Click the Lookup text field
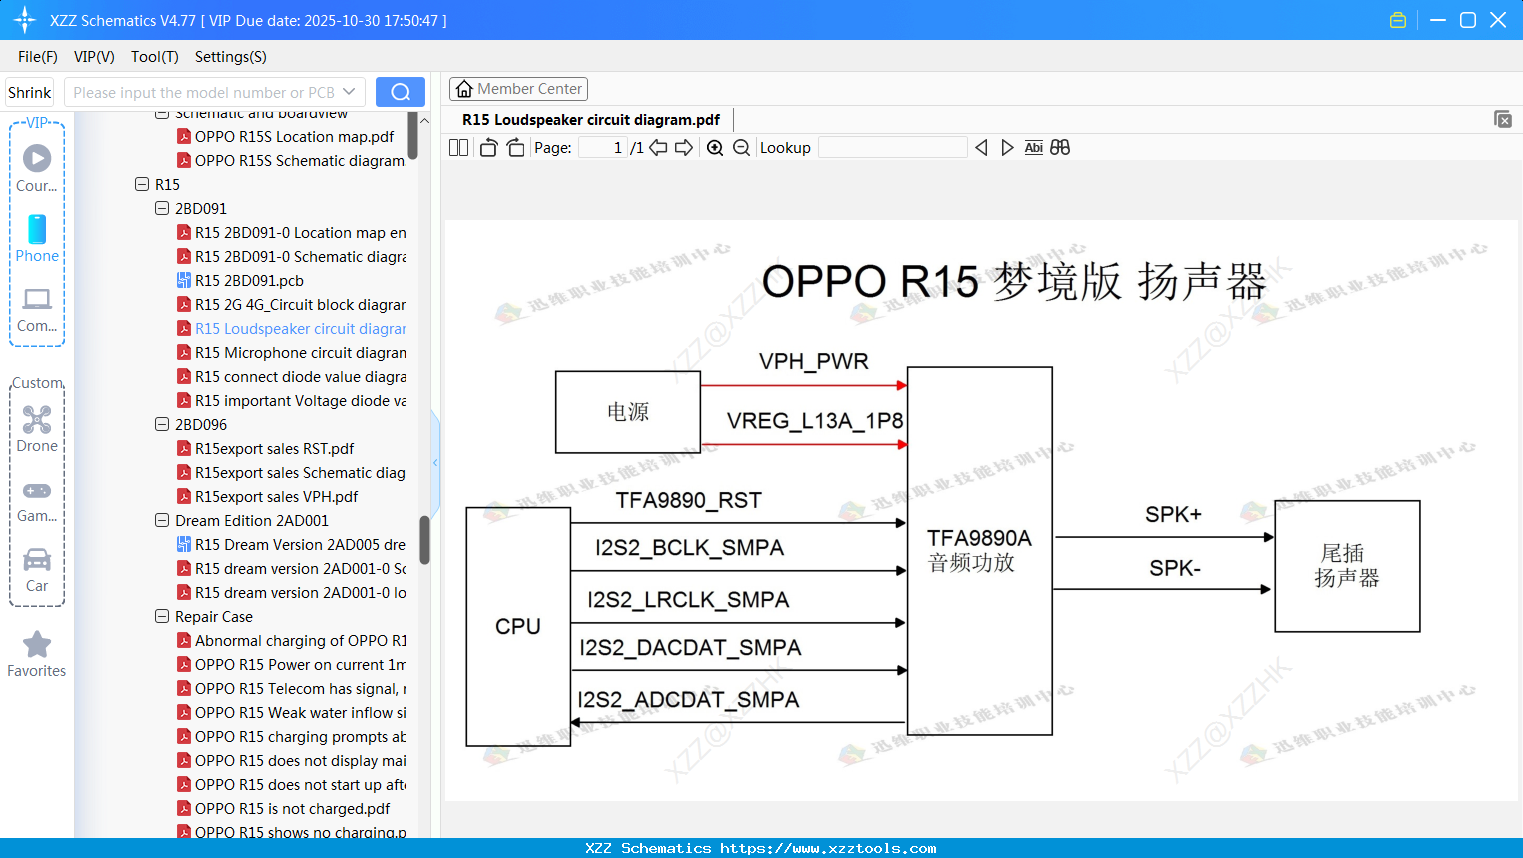The width and height of the screenshot is (1523, 858). (x=893, y=148)
